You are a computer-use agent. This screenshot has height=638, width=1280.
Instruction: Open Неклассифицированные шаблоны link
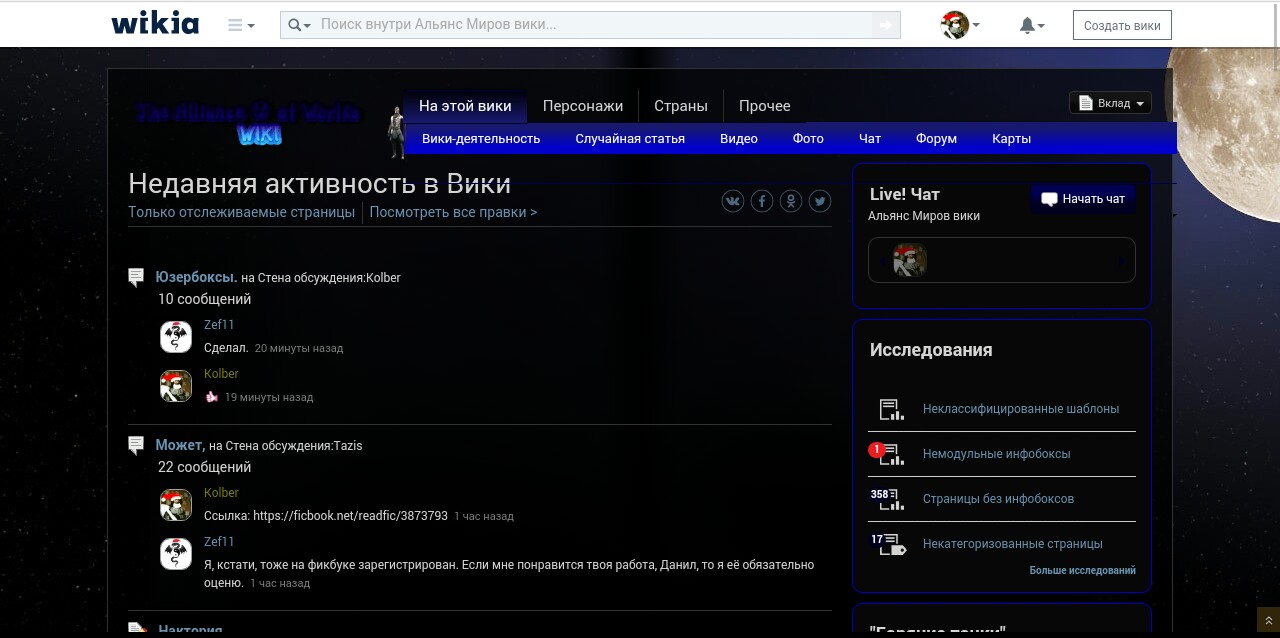[1021, 409]
